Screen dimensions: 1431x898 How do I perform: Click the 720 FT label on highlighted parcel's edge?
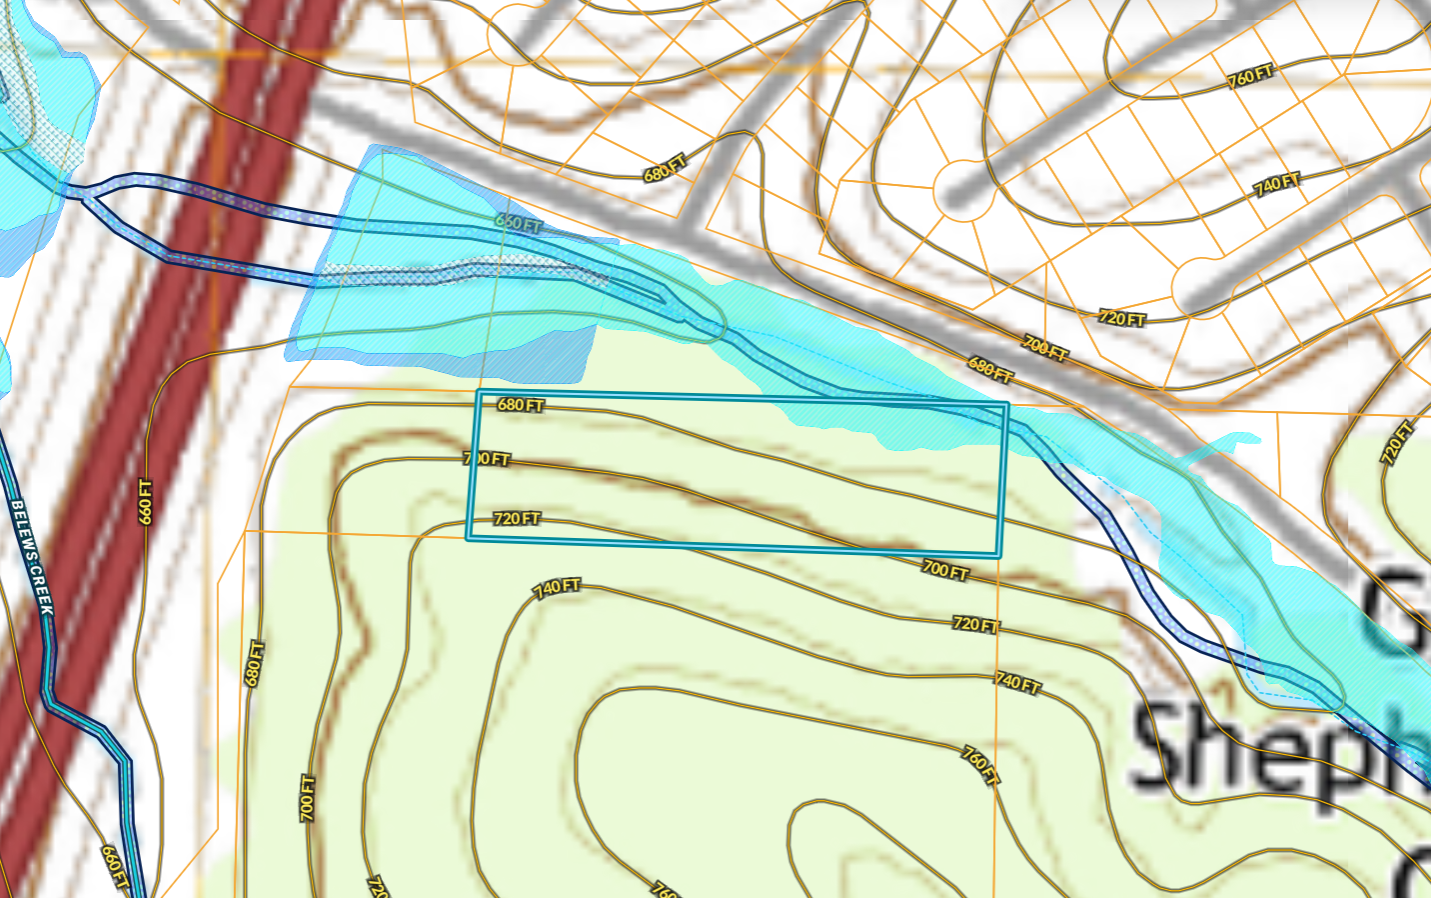point(517,518)
